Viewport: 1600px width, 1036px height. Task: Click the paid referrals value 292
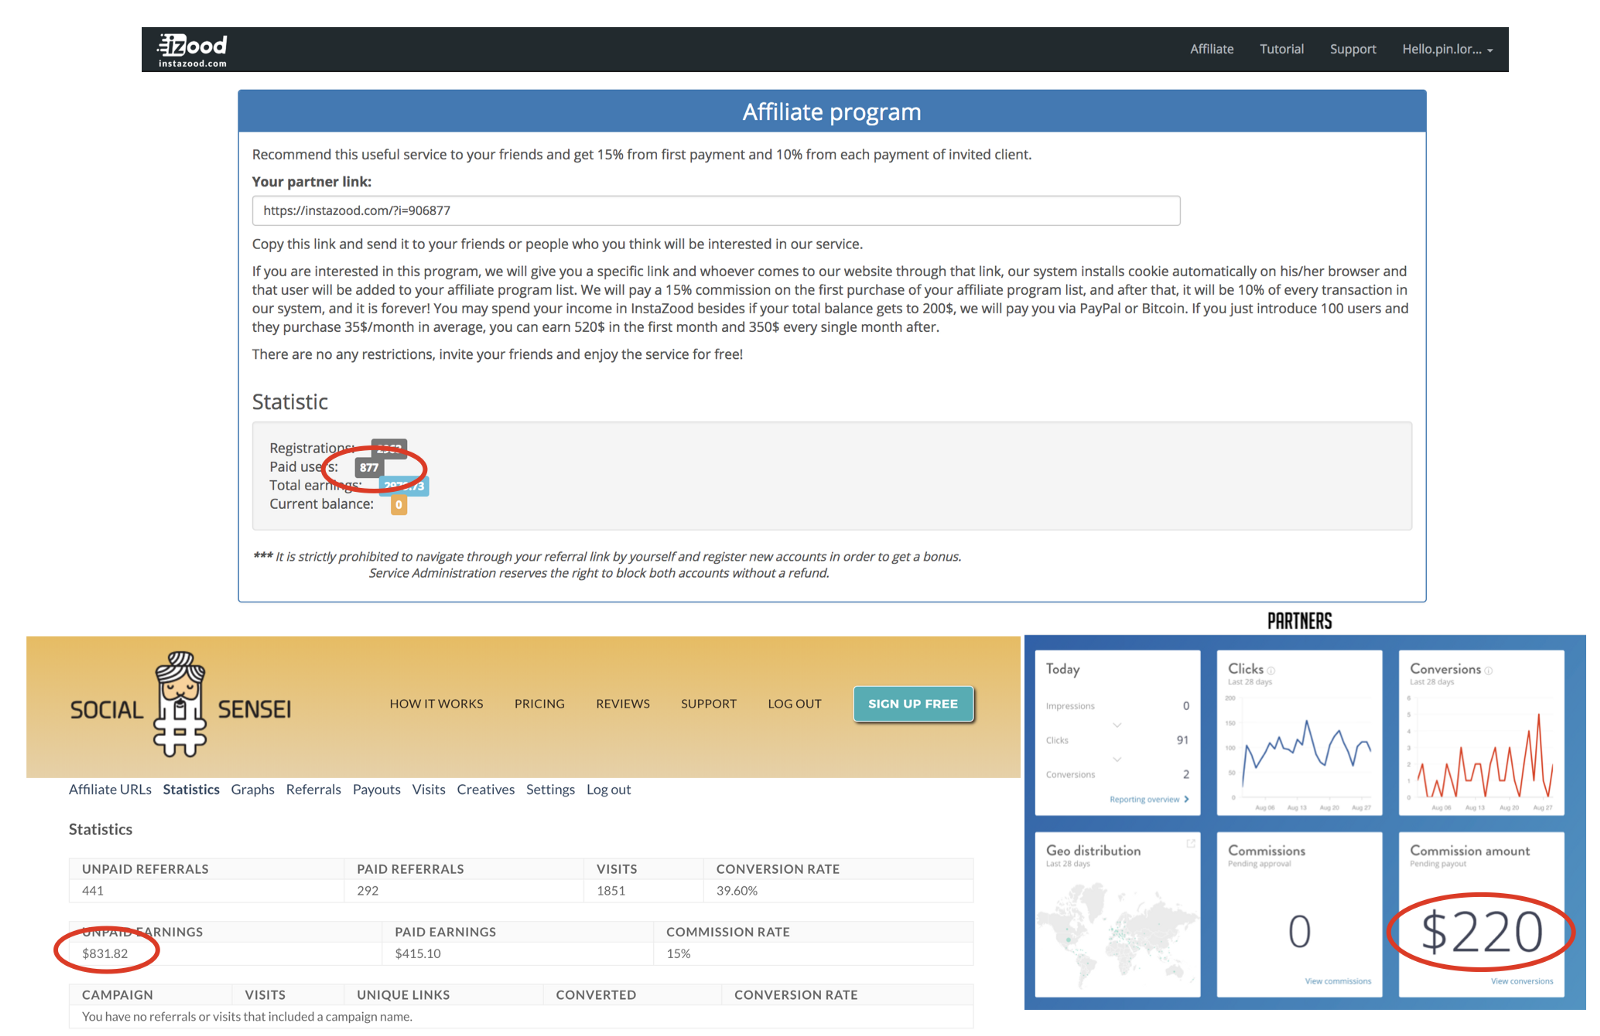pos(368,891)
